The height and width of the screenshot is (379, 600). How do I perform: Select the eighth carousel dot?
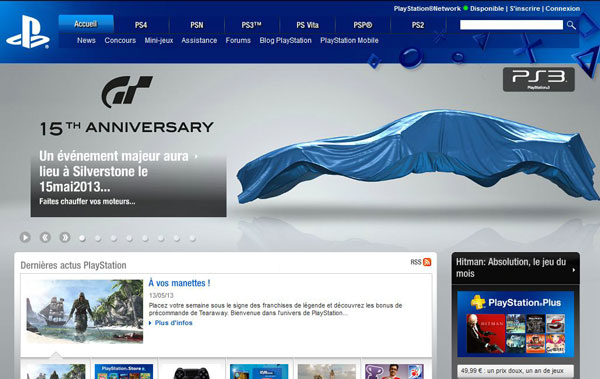coord(192,238)
